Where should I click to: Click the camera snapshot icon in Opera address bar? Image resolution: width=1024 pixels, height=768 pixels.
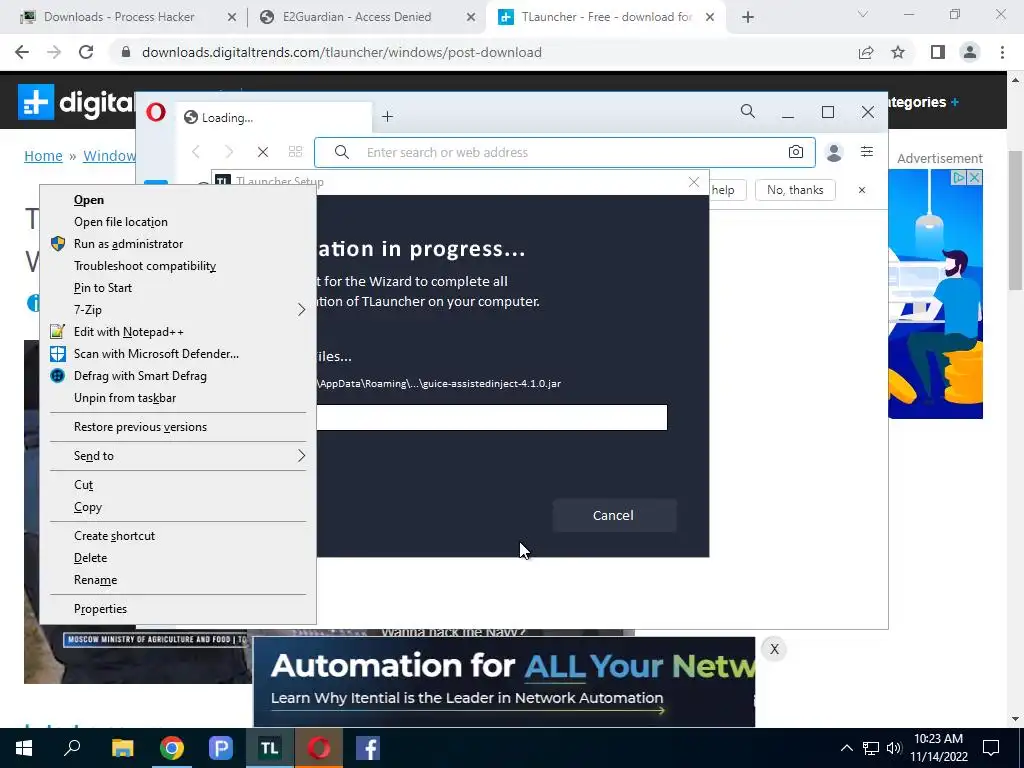tap(795, 152)
